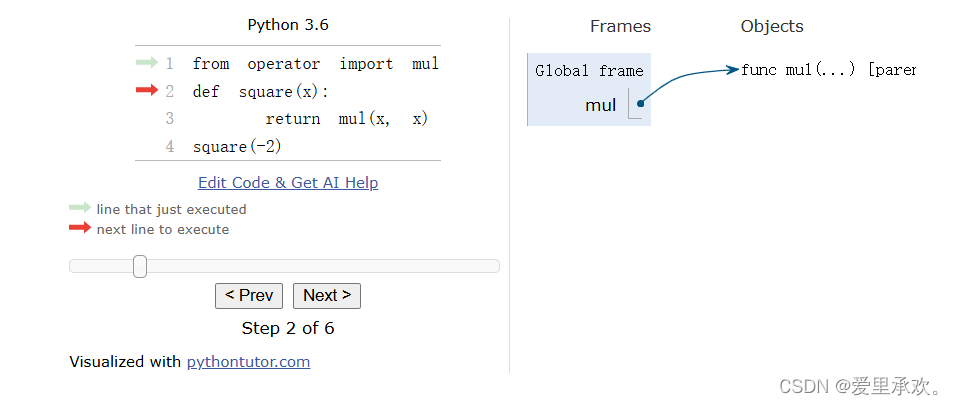Image resolution: width=953 pixels, height=405 pixels.
Task: Click the execution step slider handle
Action: click(140, 266)
